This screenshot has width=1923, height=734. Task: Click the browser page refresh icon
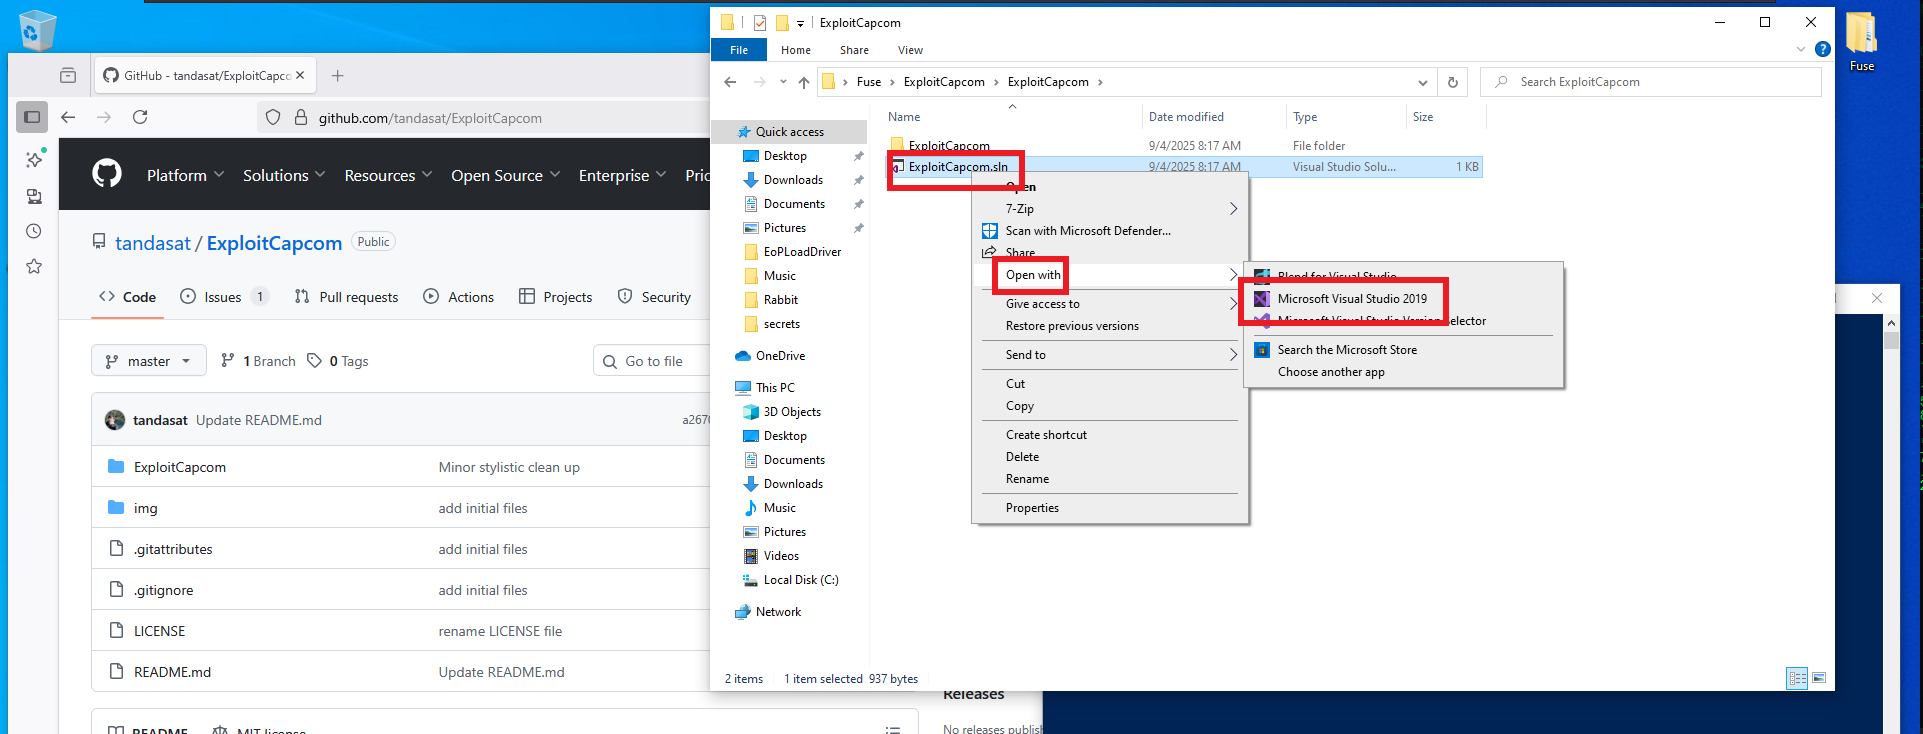click(x=140, y=117)
